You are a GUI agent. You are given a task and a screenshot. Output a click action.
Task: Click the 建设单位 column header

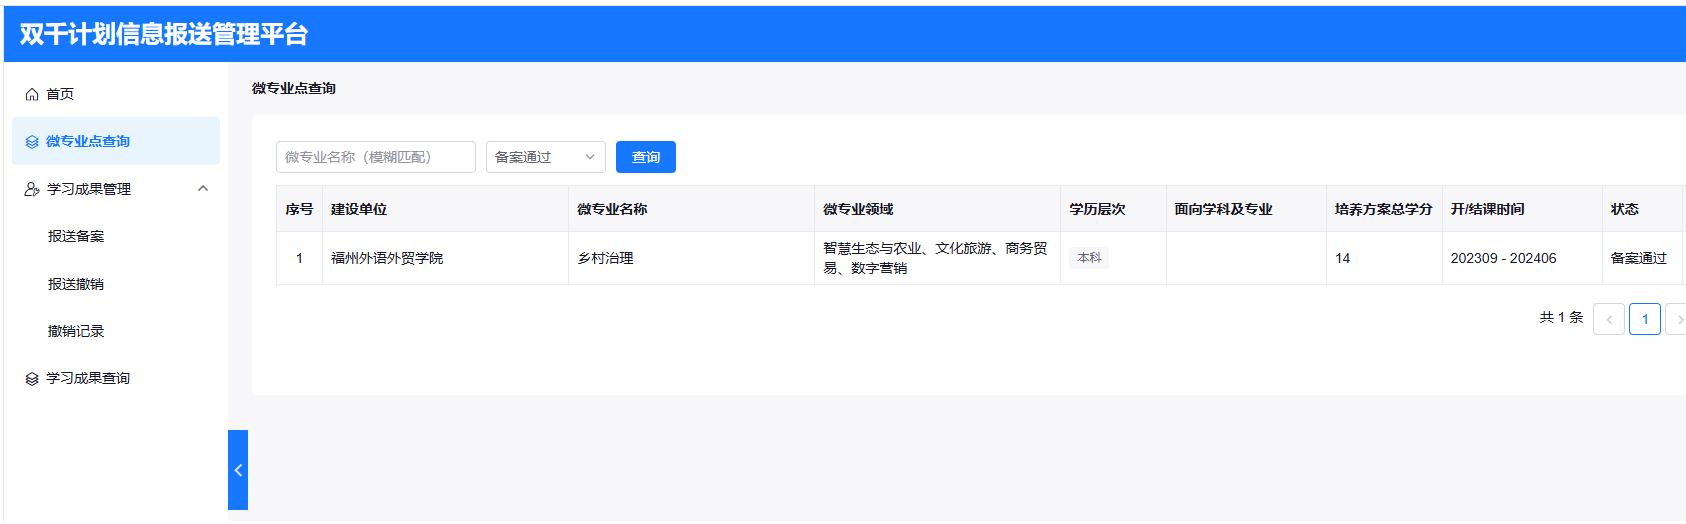click(359, 209)
